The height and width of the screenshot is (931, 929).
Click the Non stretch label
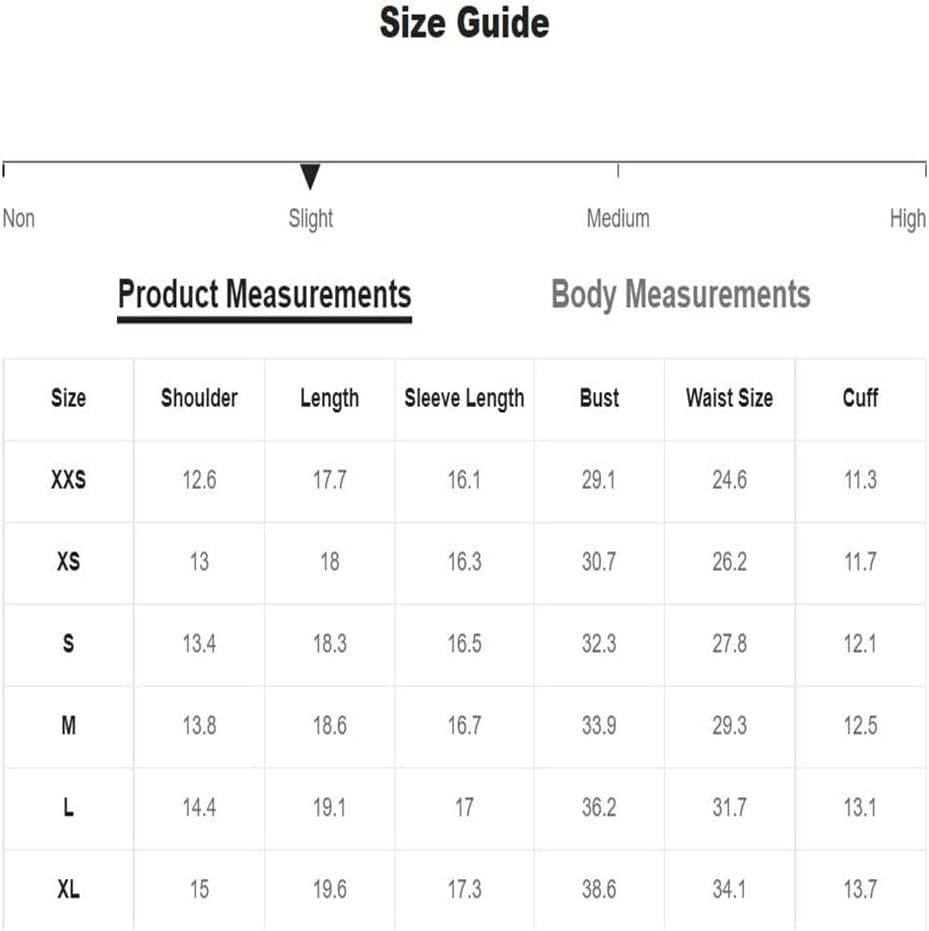coord(19,218)
